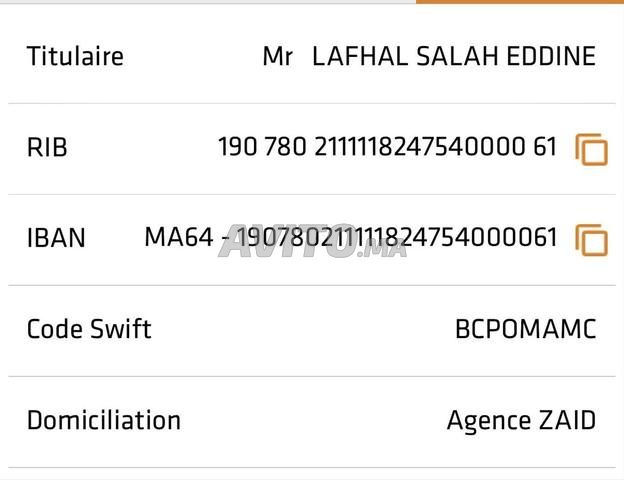Click the AVITO.MA watermark logo
This screenshot has height=480, width=624.
click(312, 242)
